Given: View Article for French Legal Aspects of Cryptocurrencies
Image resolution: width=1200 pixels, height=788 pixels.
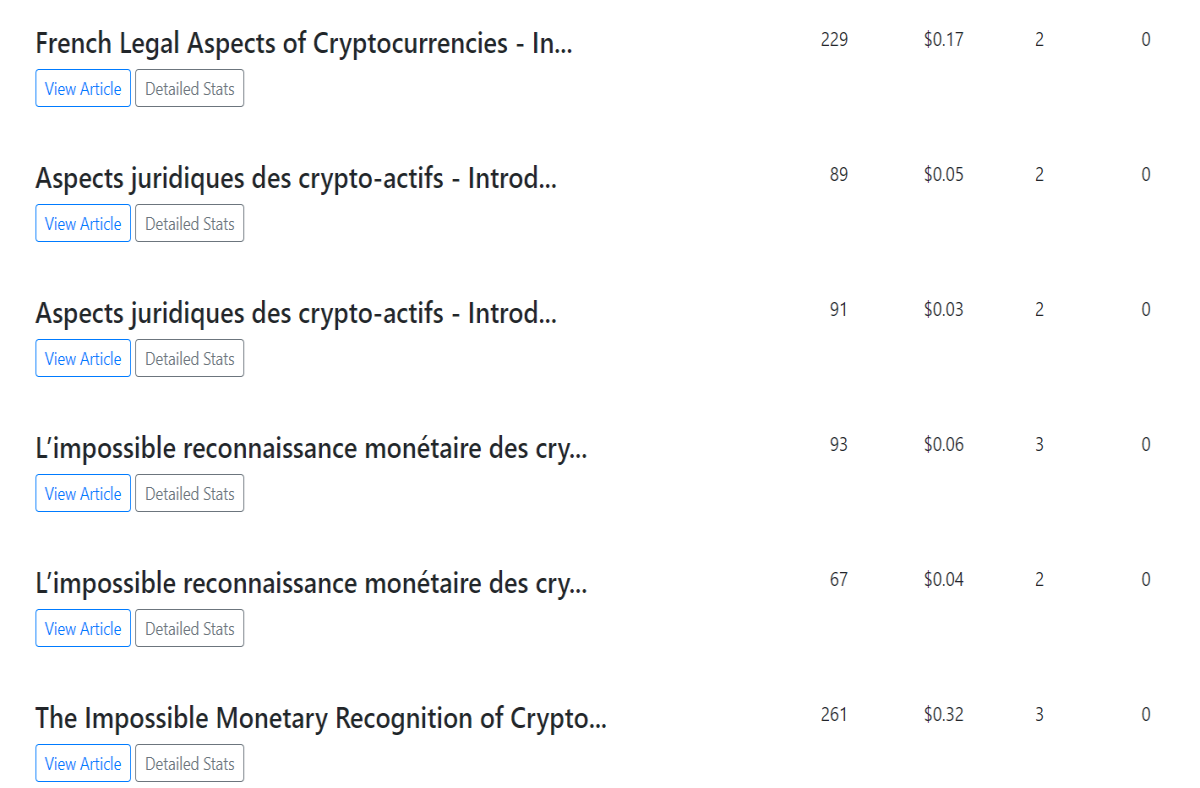Looking at the screenshot, I should click(83, 88).
